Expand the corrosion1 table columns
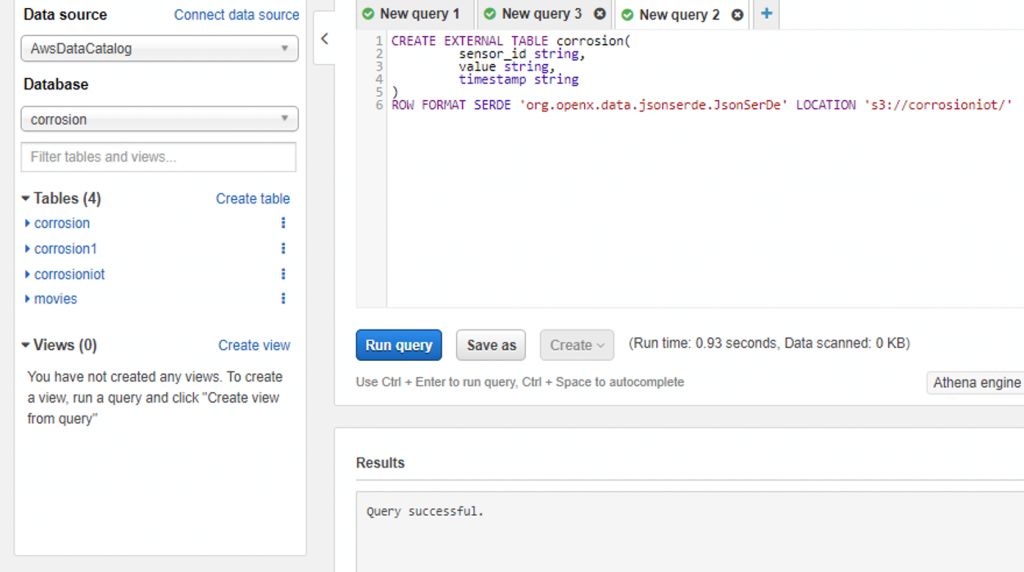Image resolution: width=1024 pixels, height=572 pixels. tap(27, 249)
